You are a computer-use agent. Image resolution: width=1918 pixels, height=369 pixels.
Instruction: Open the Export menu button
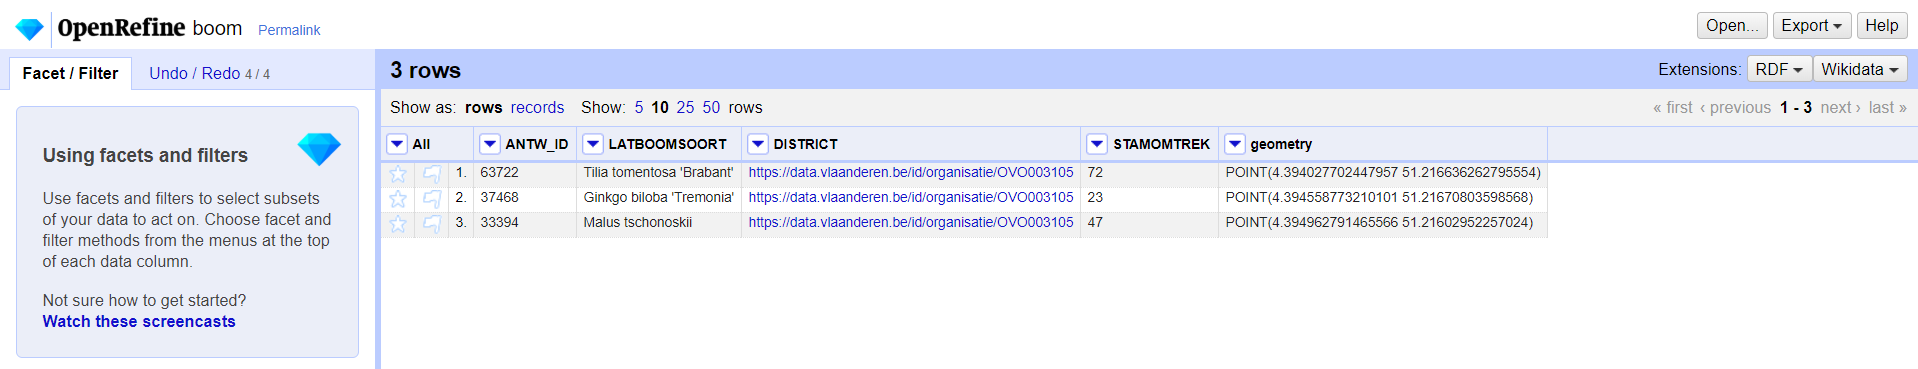pyautogui.click(x=1811, y=25)
